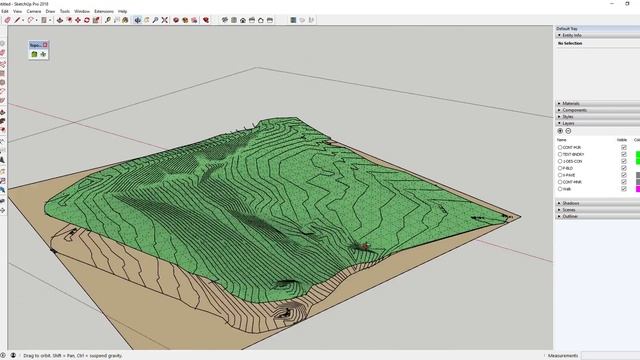
Task: Open the Draw menu
Action: tap(50, 11)
